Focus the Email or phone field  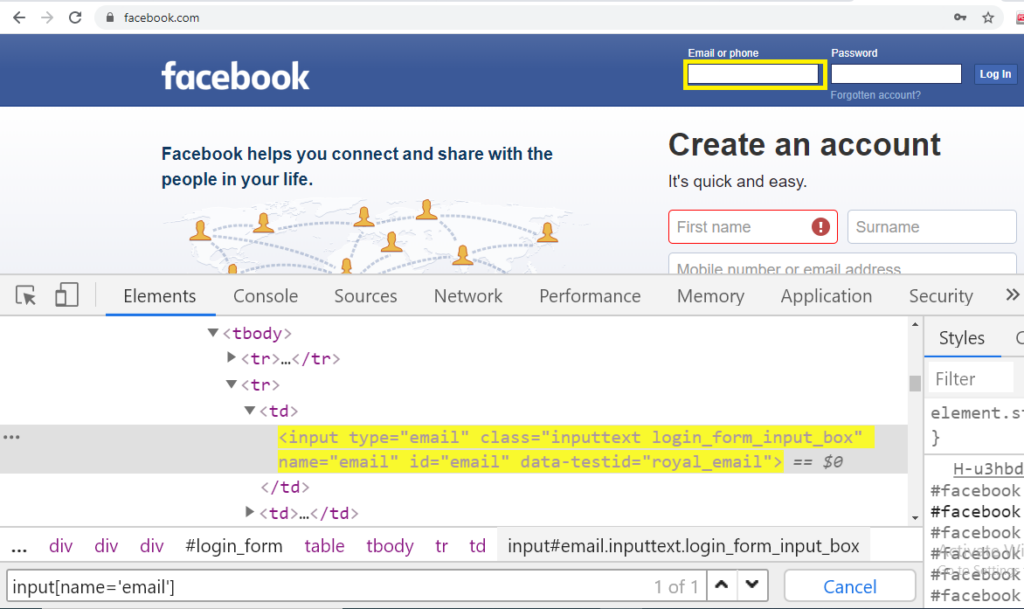tap(753, 74)
